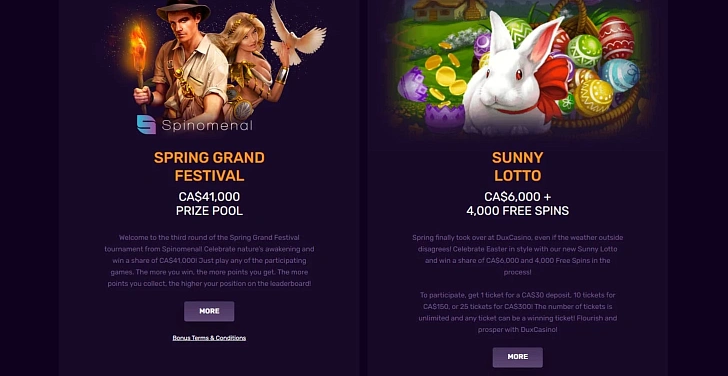
Task: Click the Sunny Lotto ticket deposit paragraph
Action: (518, 312)
